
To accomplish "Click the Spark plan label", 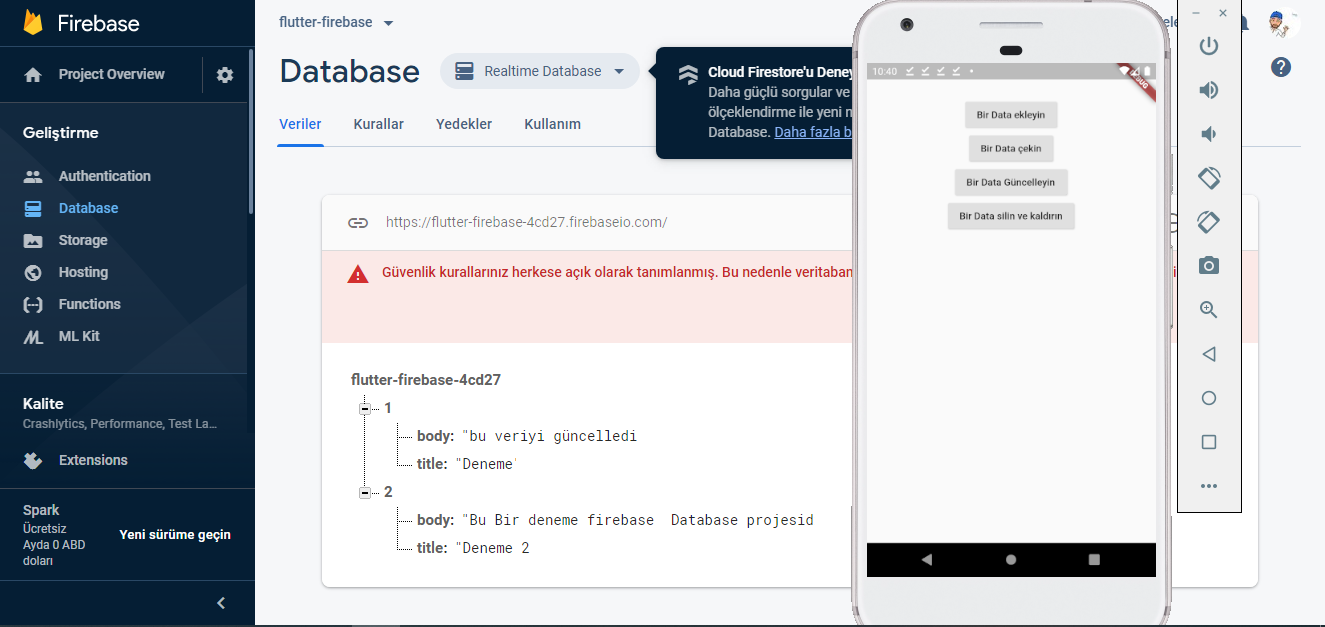I will coord(41,510).
